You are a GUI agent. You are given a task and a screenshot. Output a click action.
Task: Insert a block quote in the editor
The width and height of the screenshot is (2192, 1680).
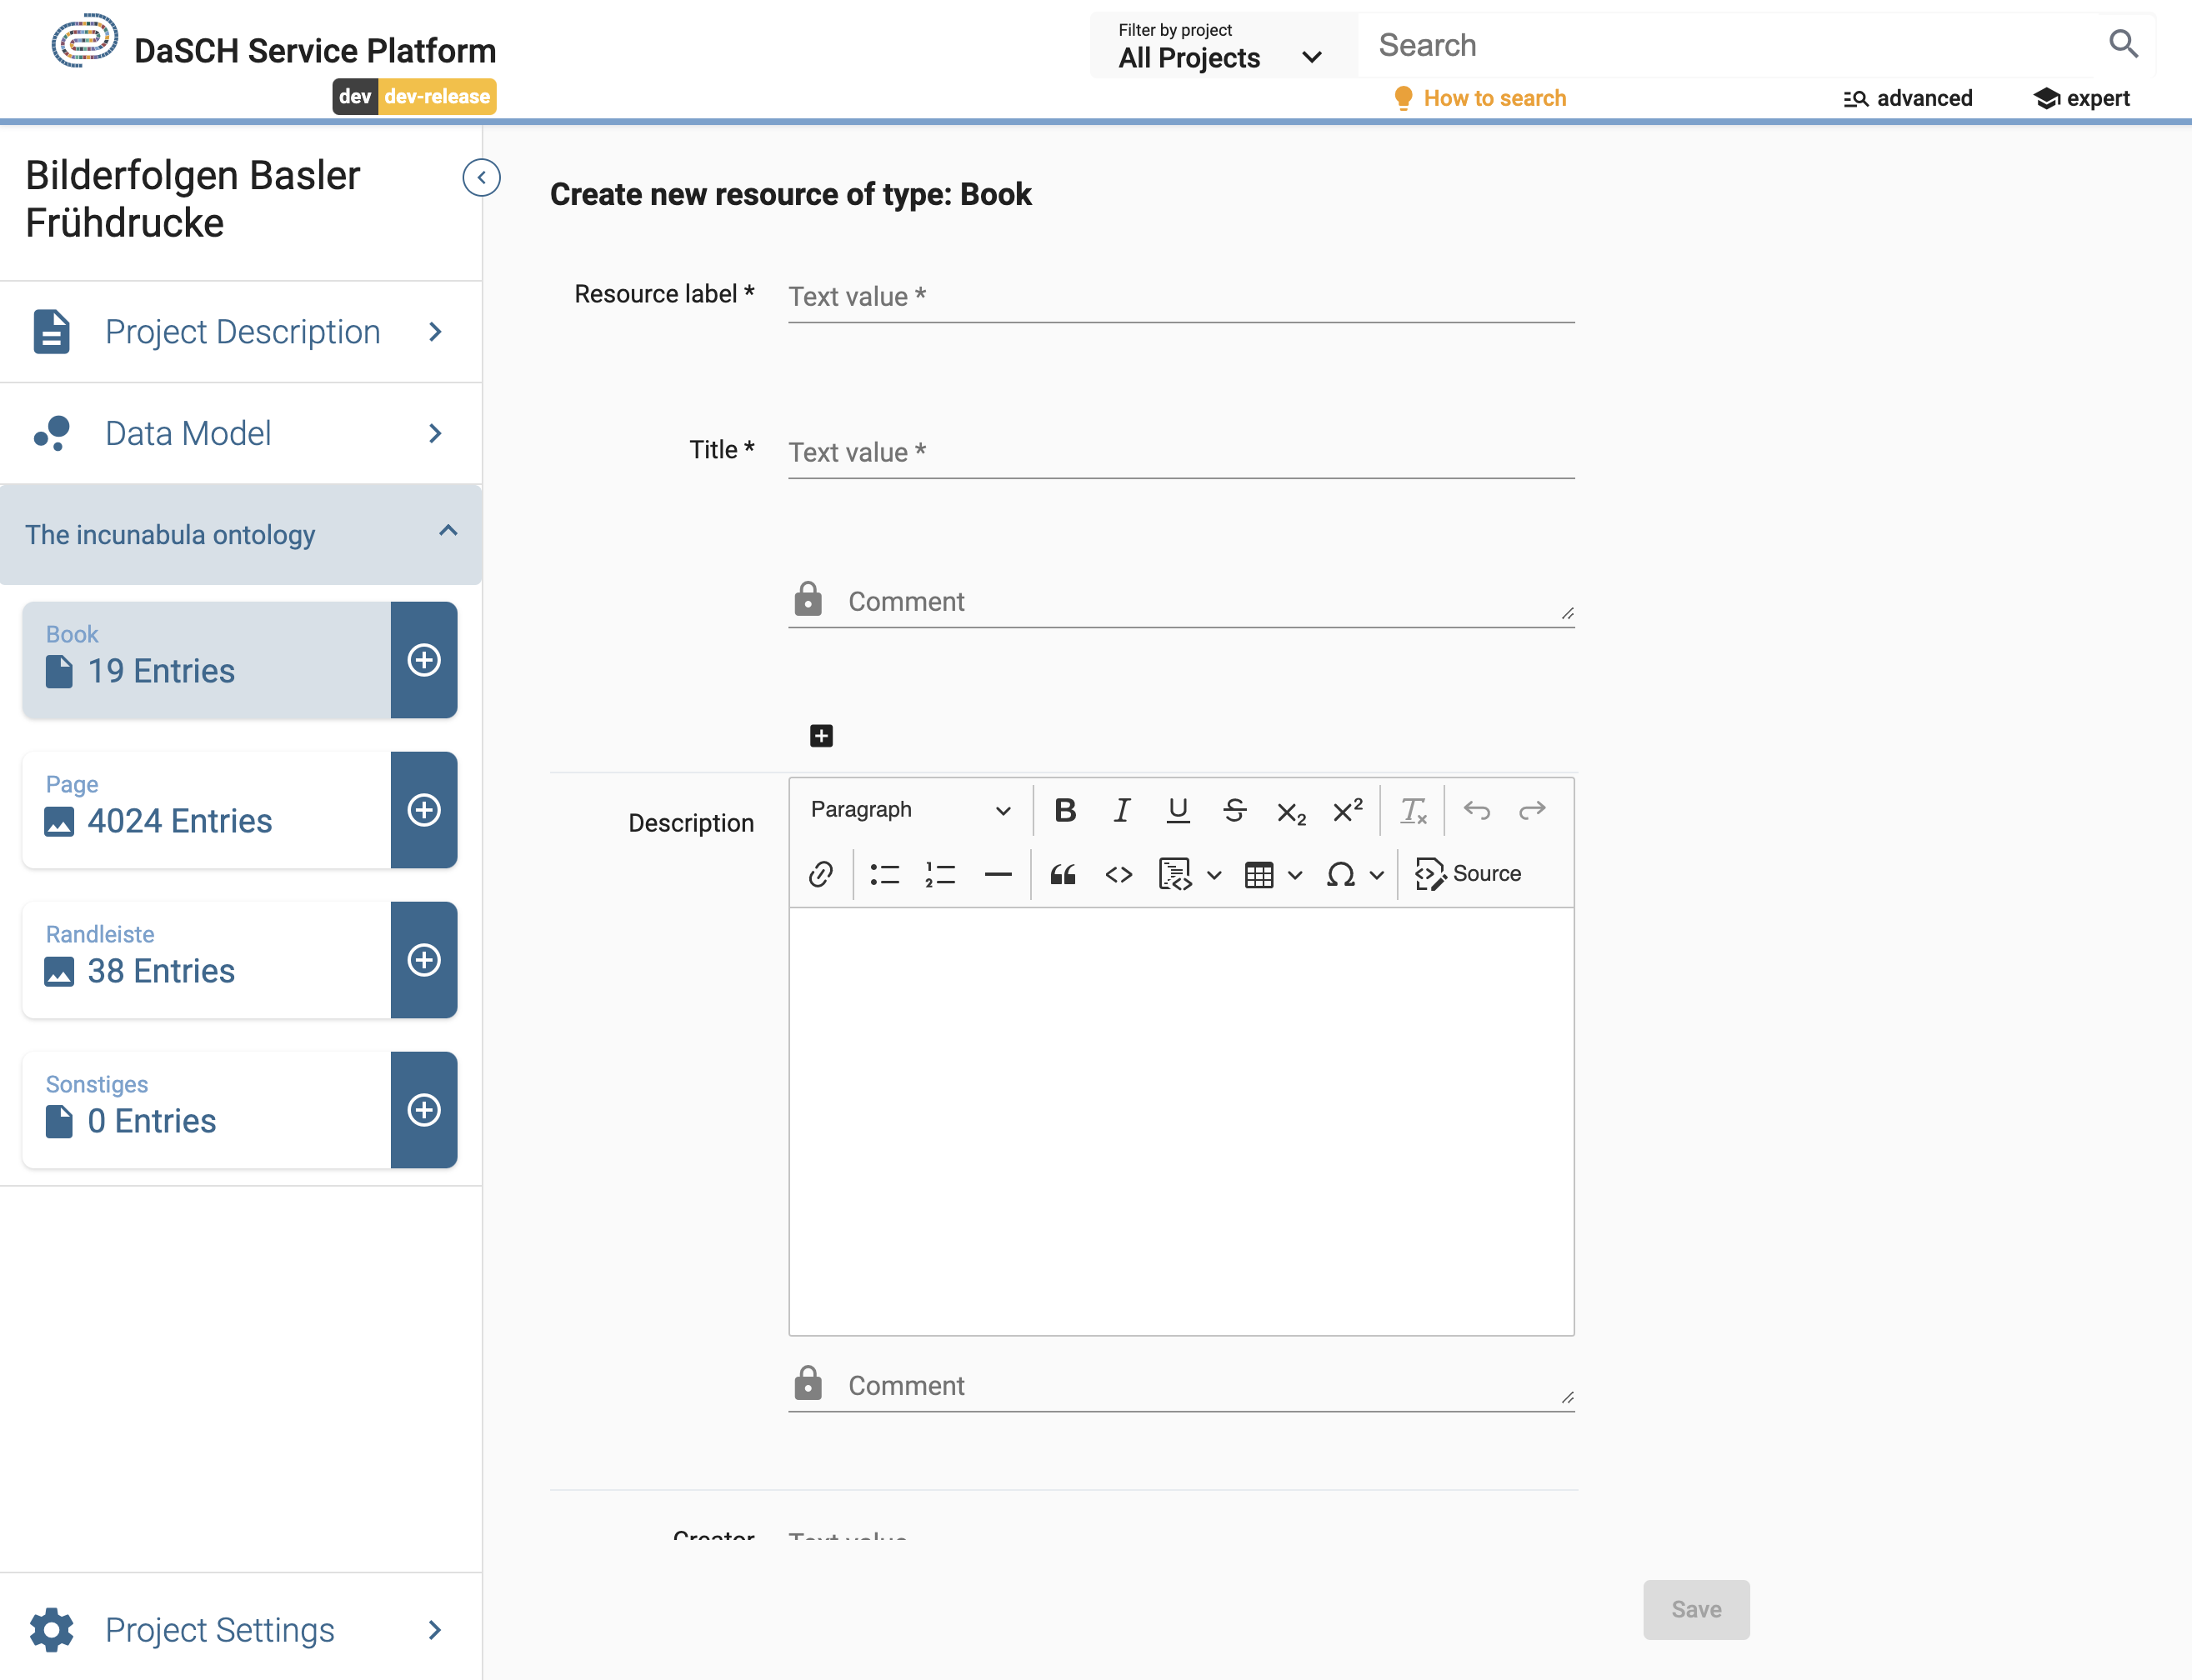pos(1063,874)
